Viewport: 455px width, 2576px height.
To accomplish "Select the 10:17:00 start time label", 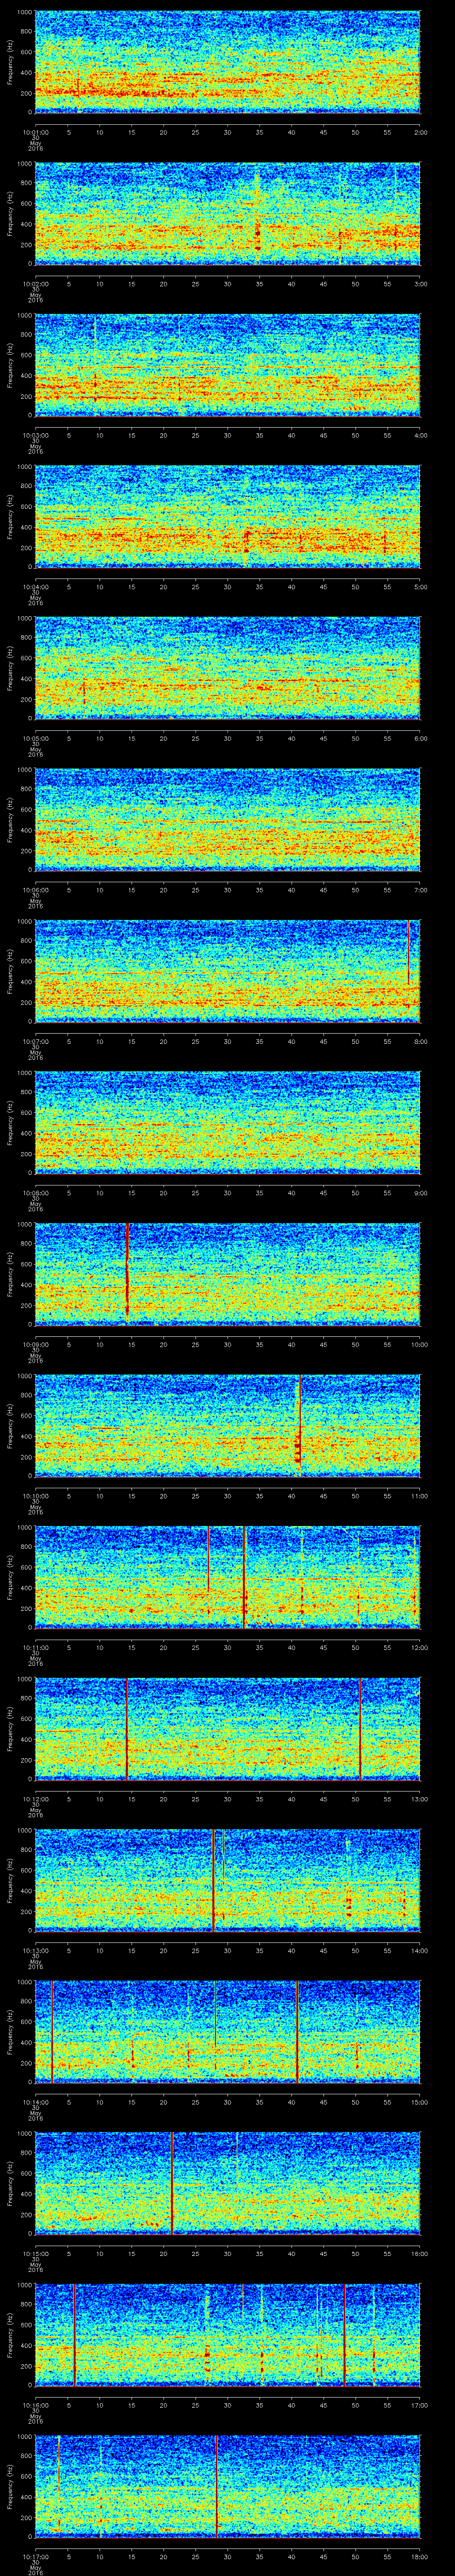I will point(35,2556).
